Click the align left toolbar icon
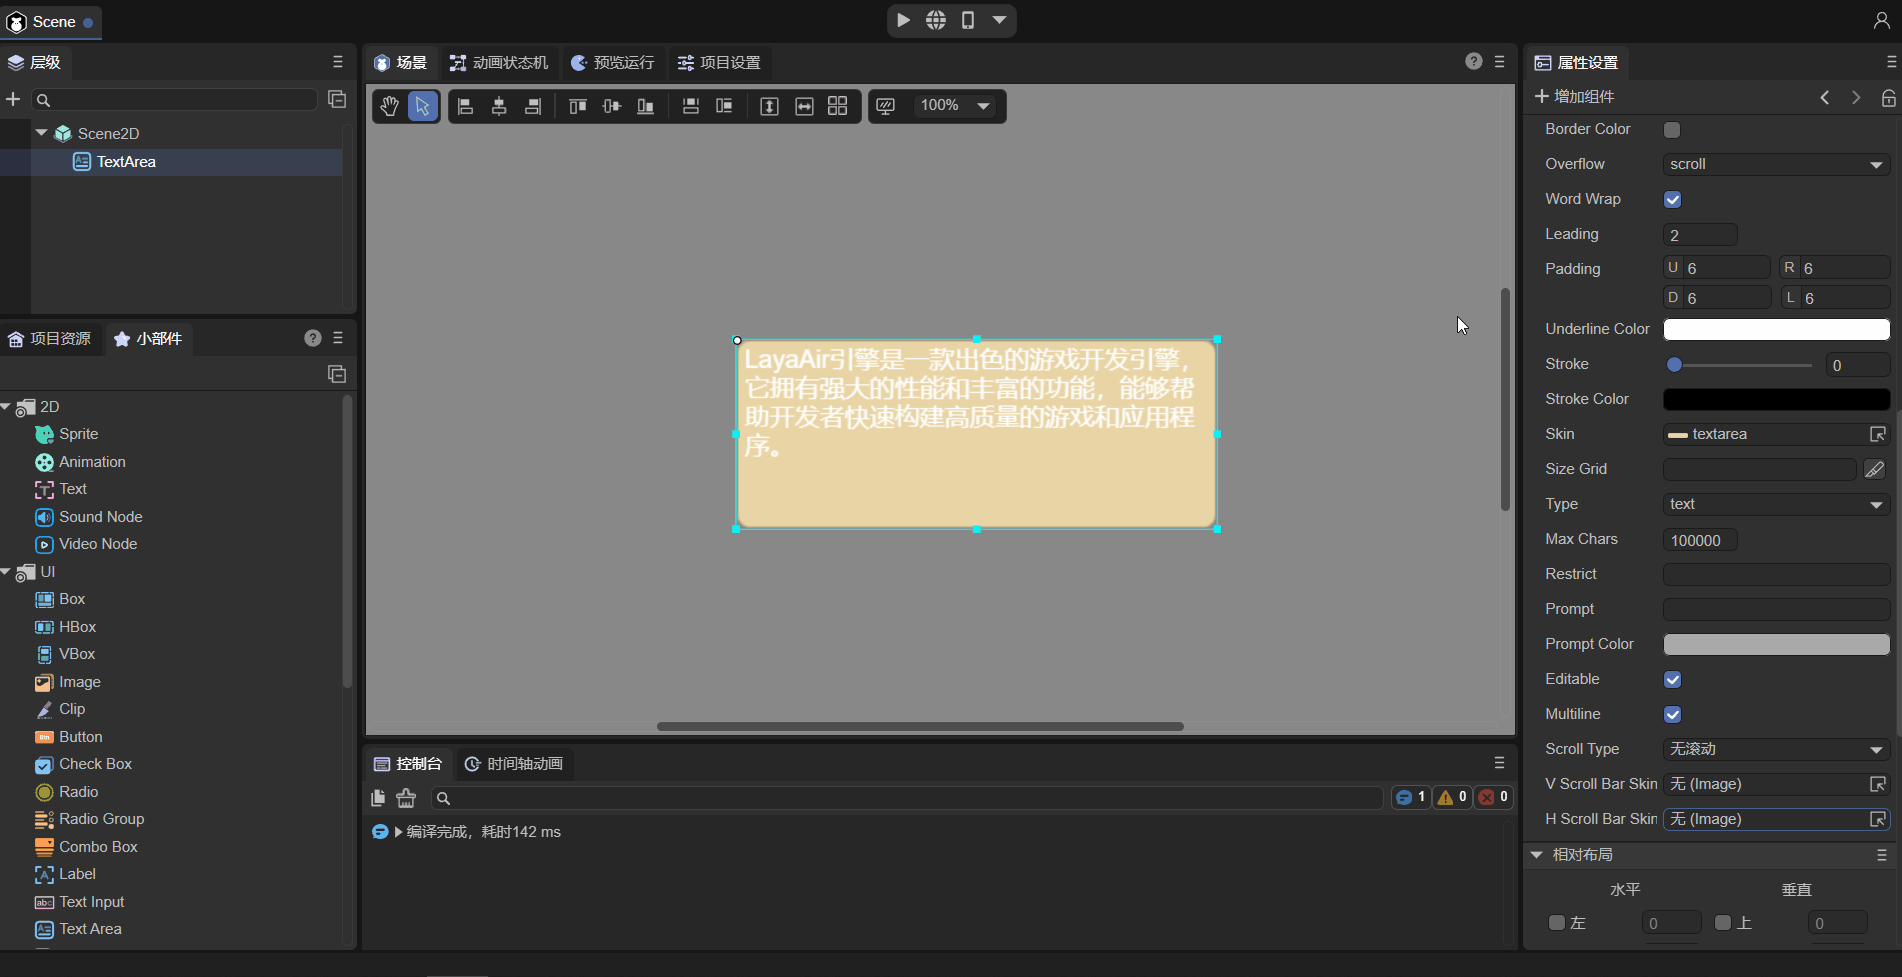Image resolution: width=1902 pixels, height=977 pixels. pyautogui.click(x=465, y=106)
